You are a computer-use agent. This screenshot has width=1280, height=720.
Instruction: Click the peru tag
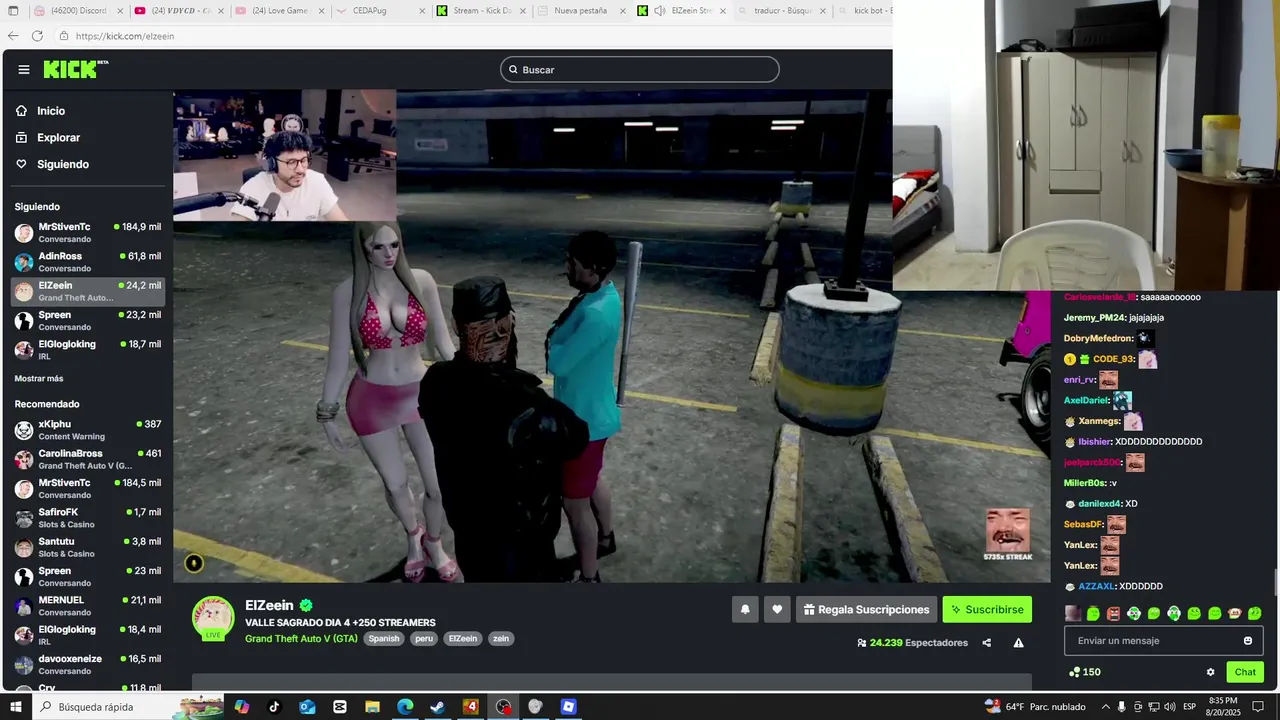(x=424, y=638)
